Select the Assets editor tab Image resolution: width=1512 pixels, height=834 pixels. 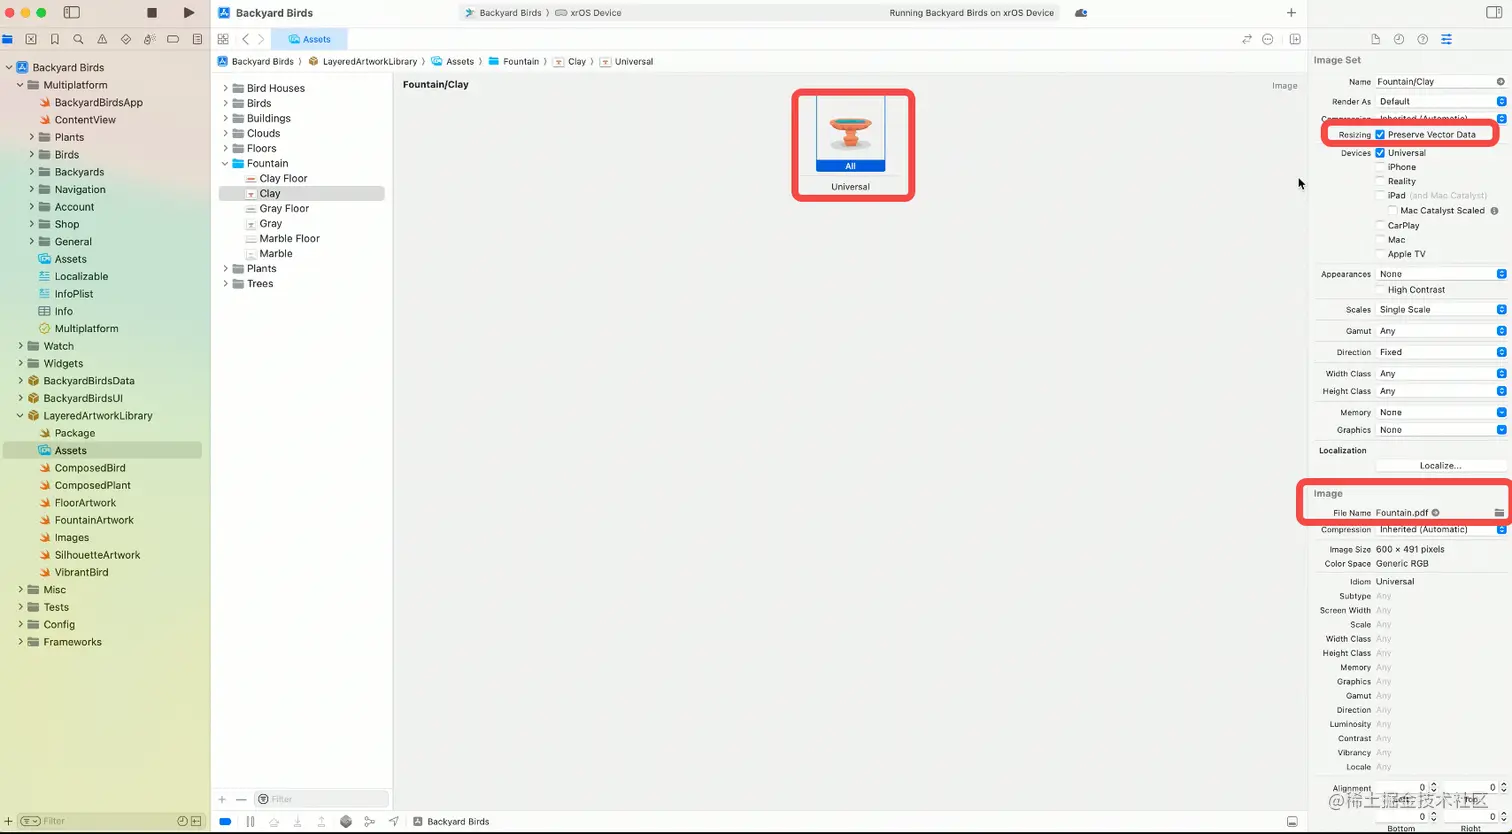click(309, 39)
